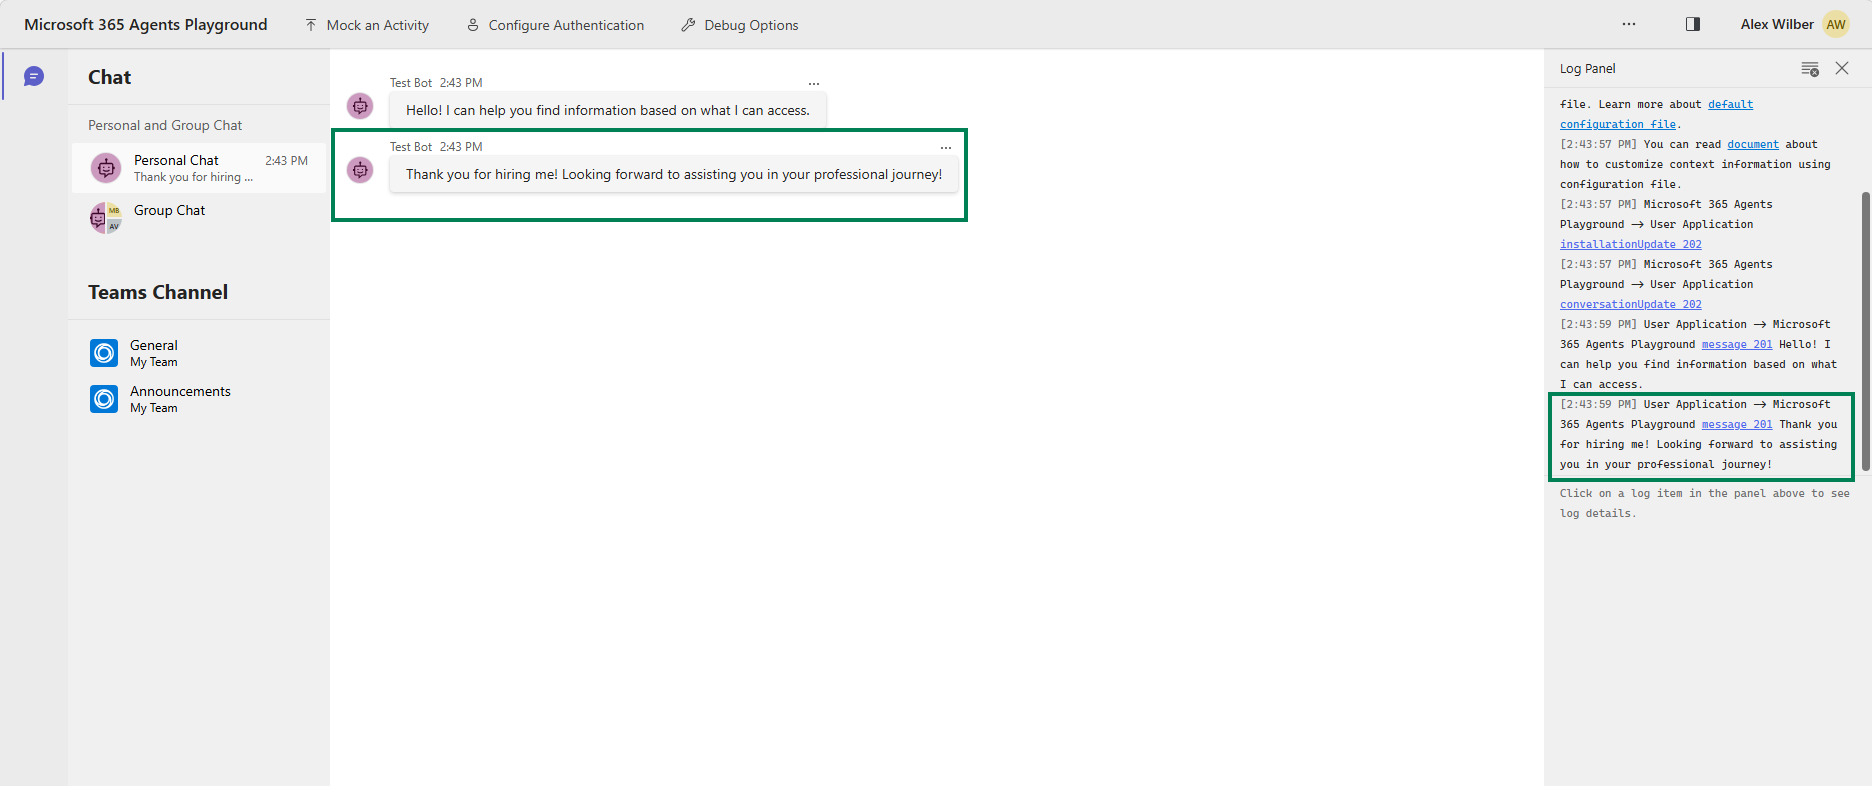Viewport: 1872px width, 786px height.
Task: Toggle the side panel layout icon
Action: [x=1693, y=24]
